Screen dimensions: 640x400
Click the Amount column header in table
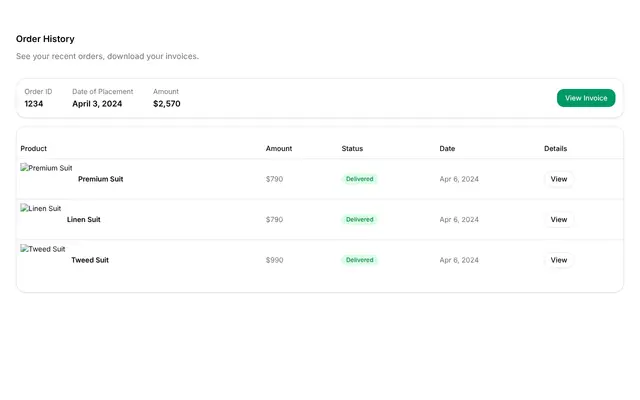coord(279,149)
